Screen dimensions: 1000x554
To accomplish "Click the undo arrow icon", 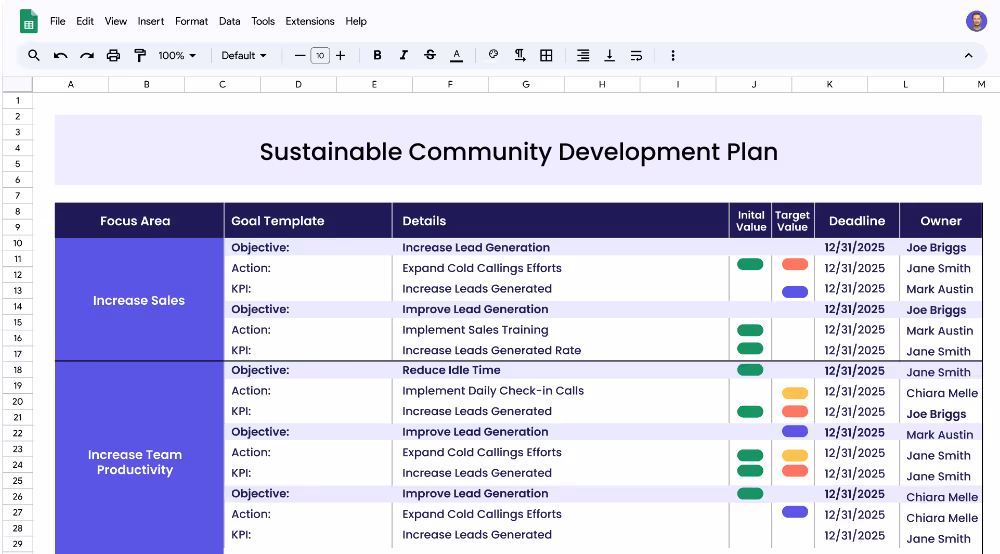I will [x=61, y=56].
